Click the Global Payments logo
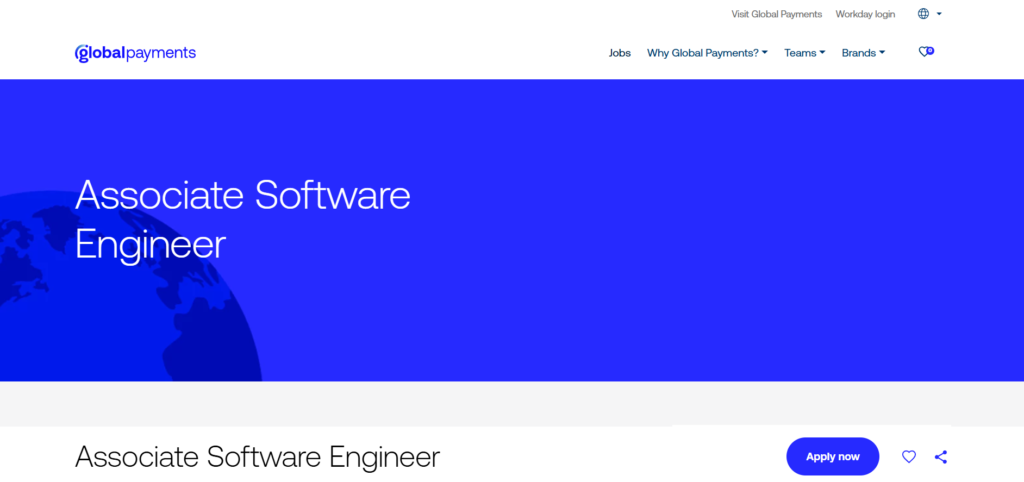Screen dimensions: 1024x482 click(135, 53)
